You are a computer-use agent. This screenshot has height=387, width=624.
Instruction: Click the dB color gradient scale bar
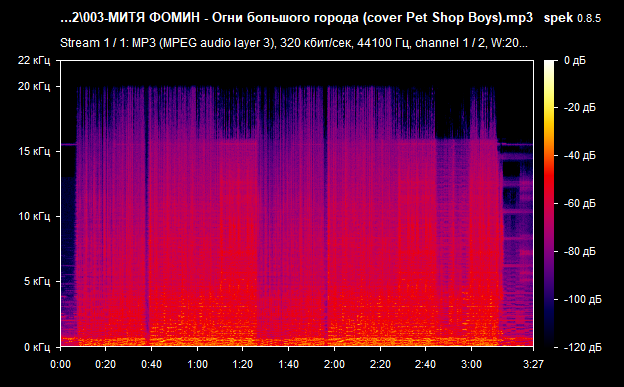[549, 204]
